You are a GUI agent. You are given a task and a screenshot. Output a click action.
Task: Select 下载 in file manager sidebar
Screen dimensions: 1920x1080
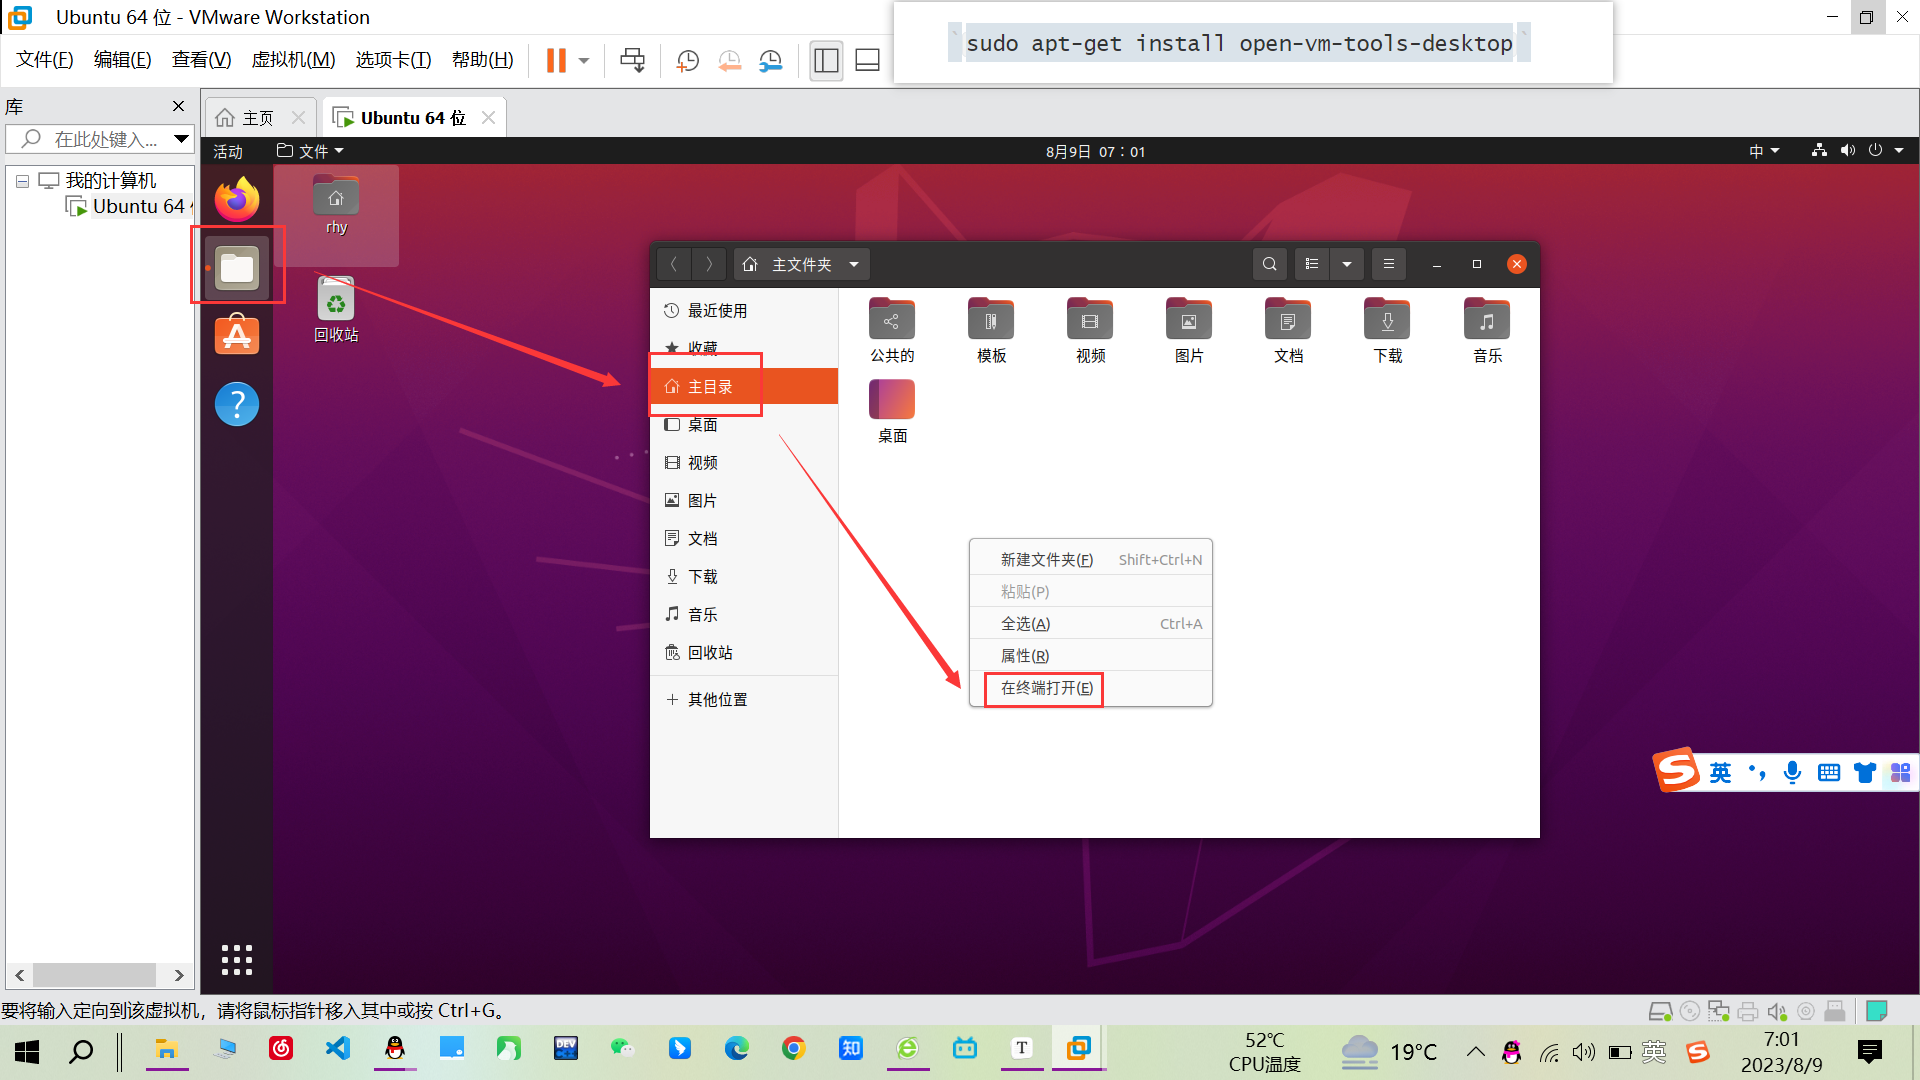744,576
